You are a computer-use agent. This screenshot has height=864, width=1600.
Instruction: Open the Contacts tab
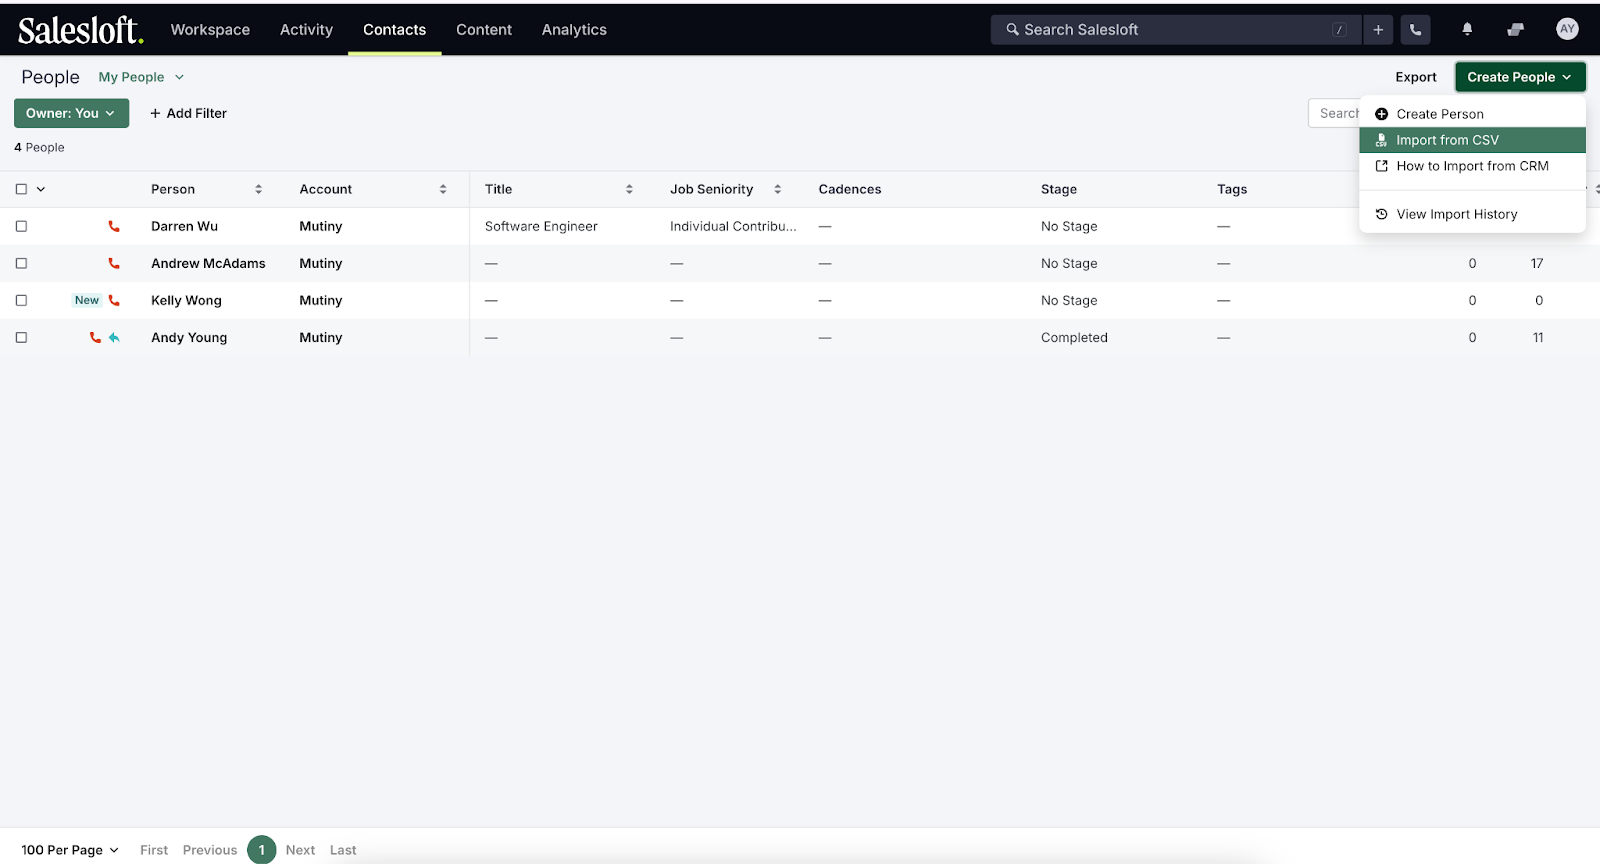[394, 30]
